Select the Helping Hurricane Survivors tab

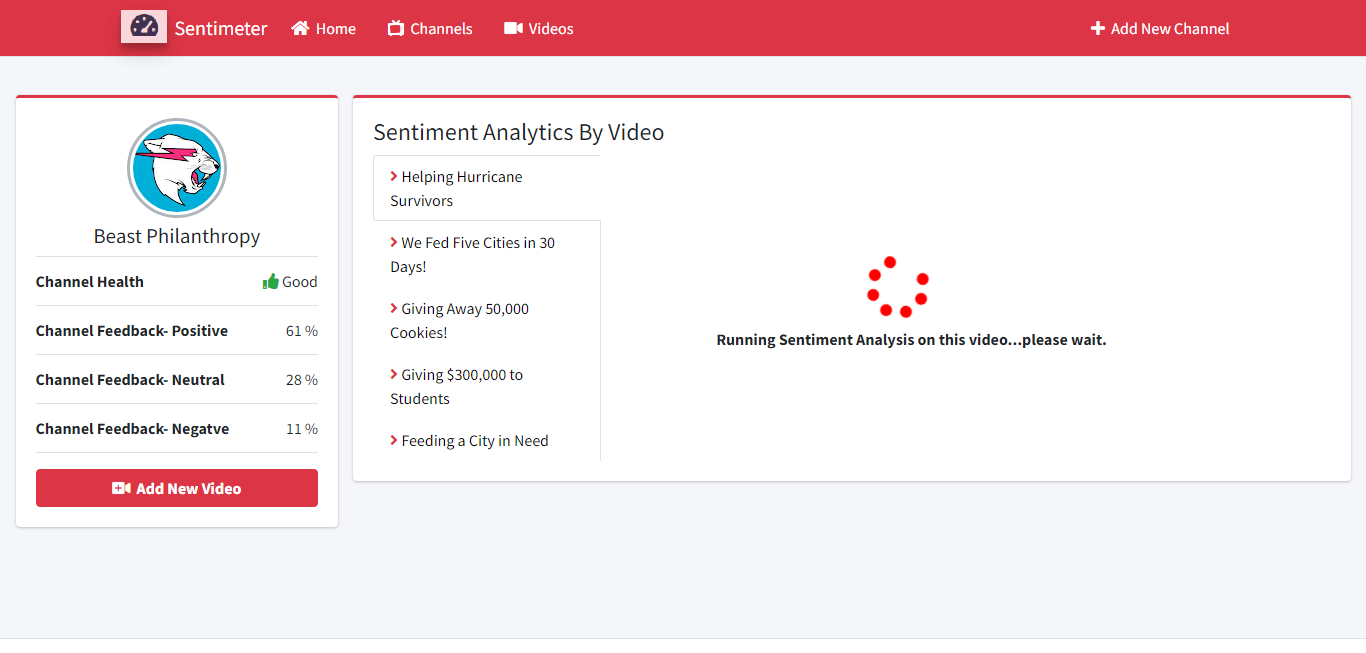(487, 188)
